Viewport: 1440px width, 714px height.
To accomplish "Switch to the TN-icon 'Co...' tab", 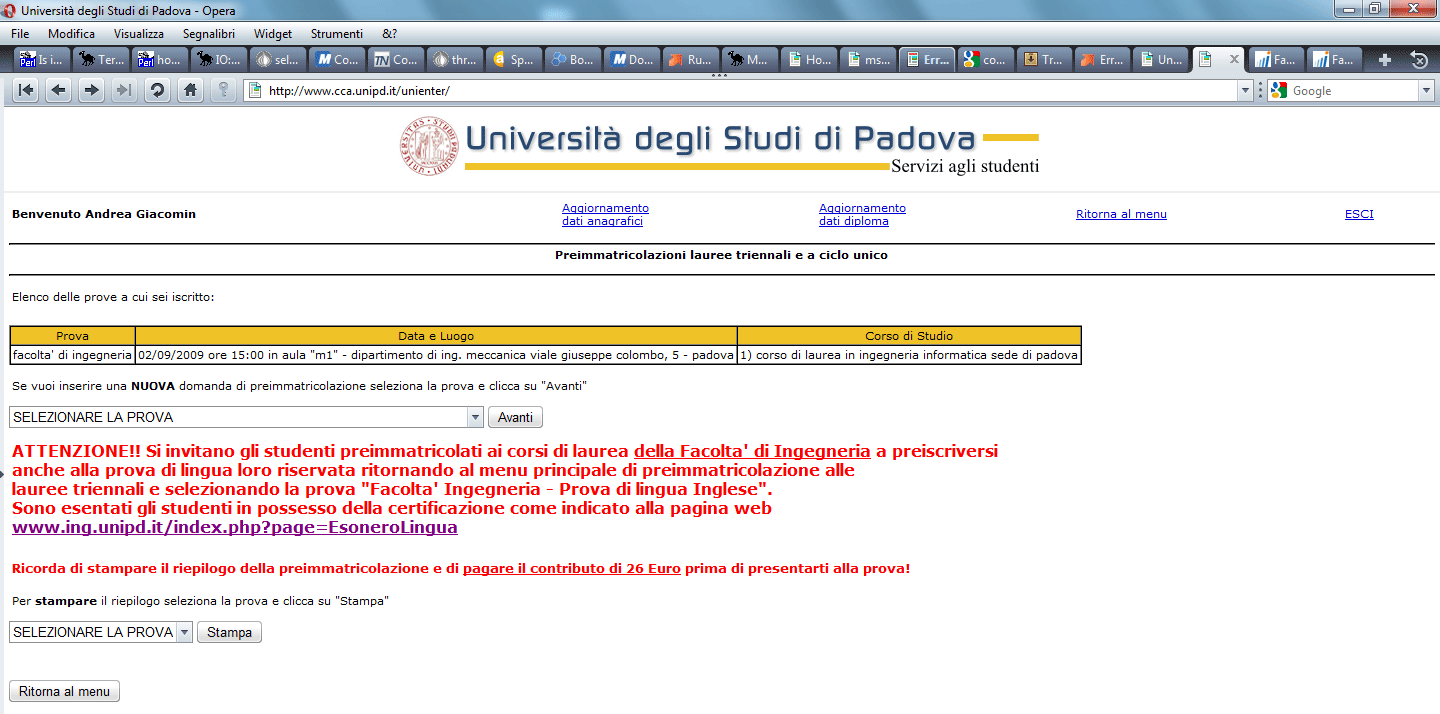I will [x=396, y=60].
